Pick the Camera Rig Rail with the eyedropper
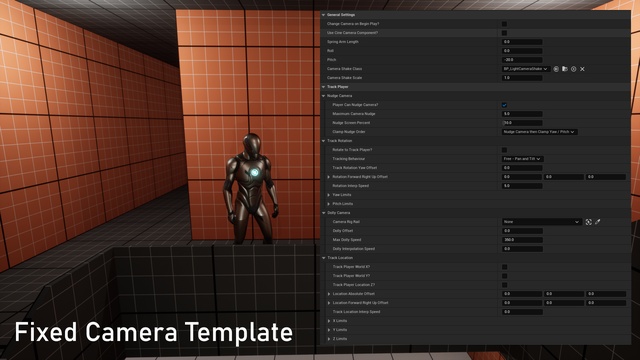Viewport: 640px width, 360px height. pyautogui.click(x=598, y=222)
